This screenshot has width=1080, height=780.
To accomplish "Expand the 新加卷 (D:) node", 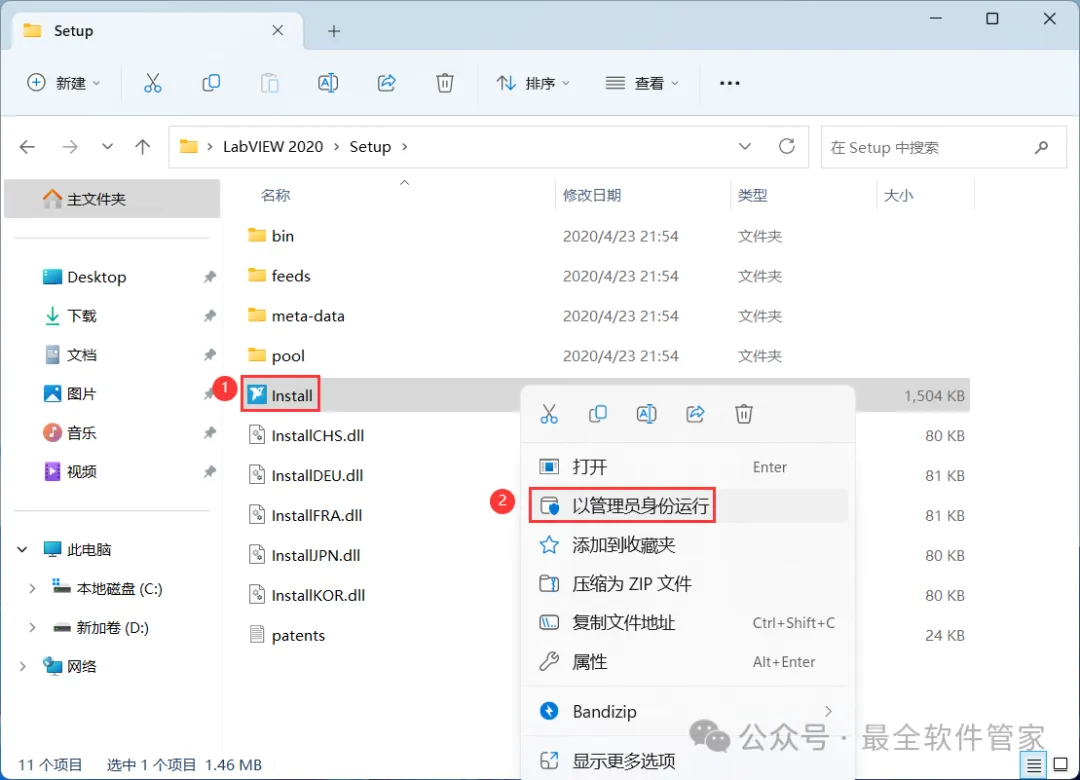I will coord(32,628).
